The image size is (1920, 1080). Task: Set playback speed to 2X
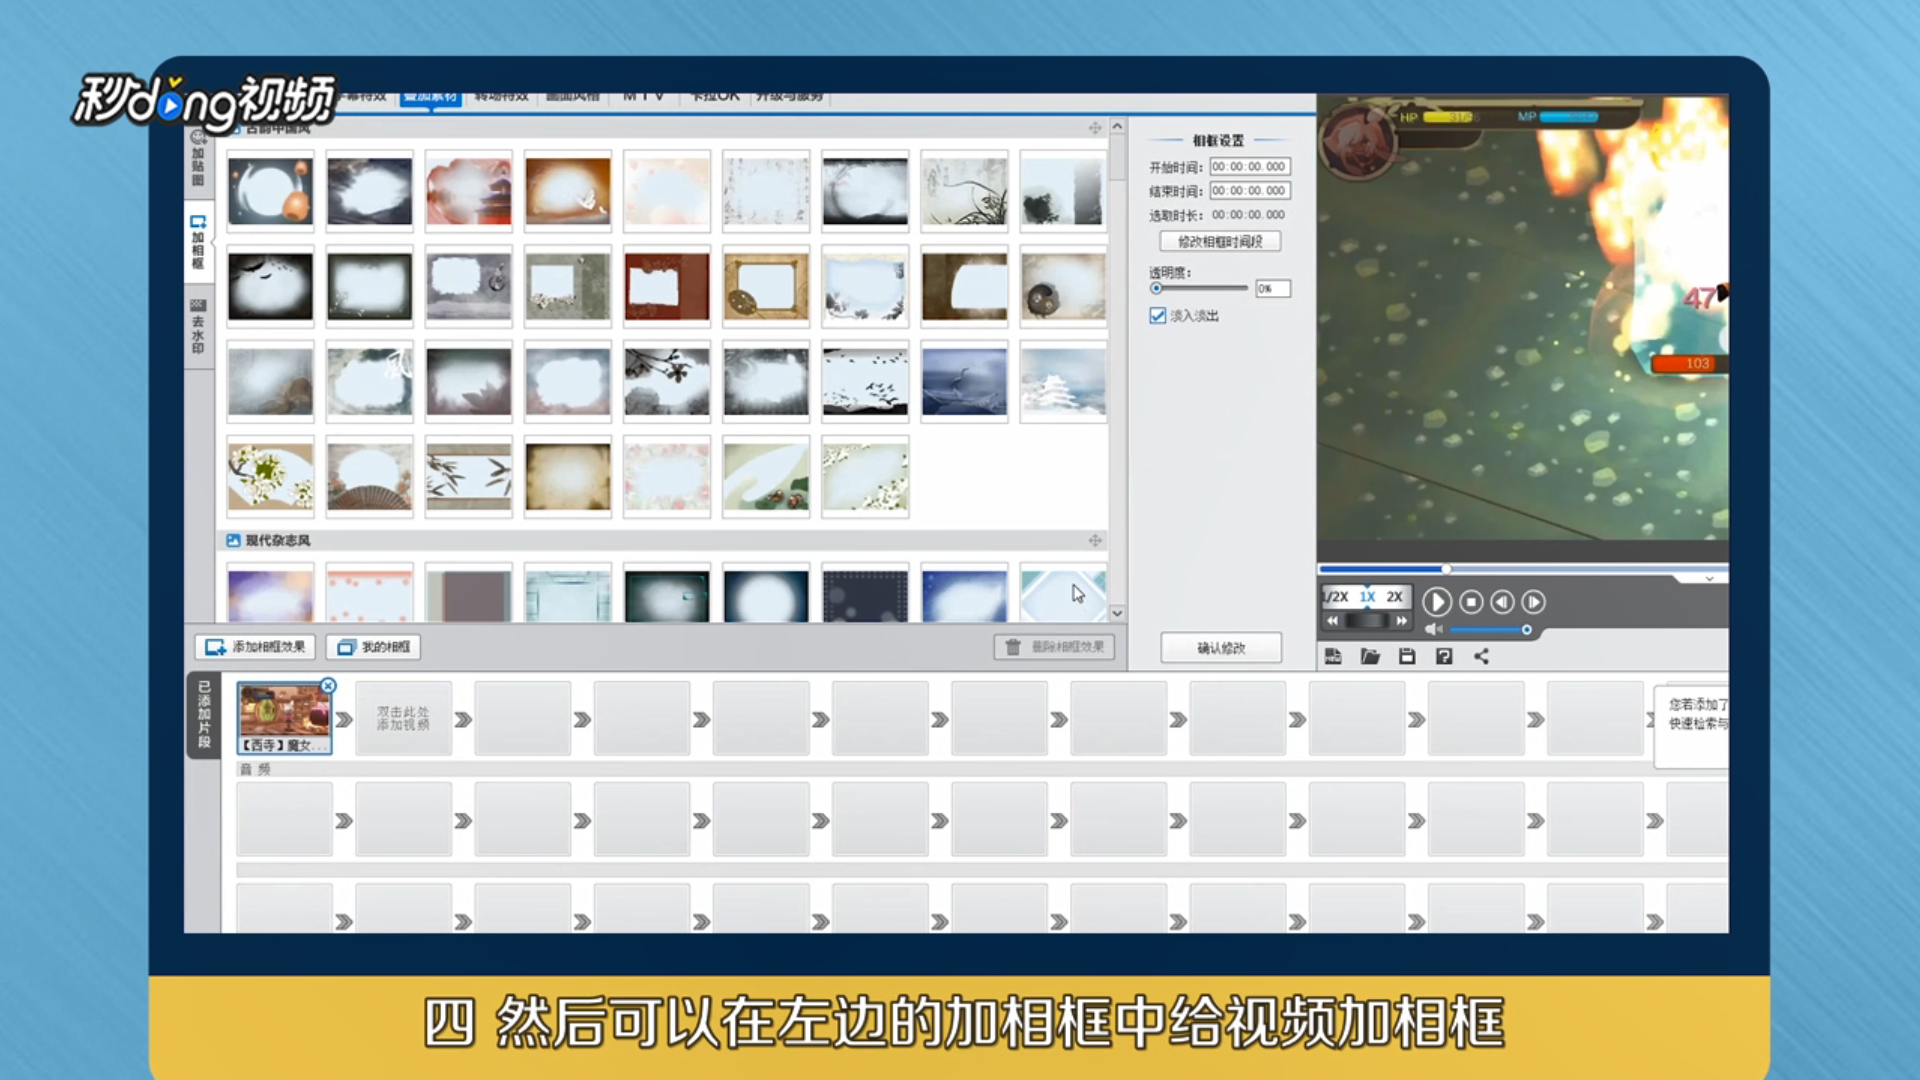click(1395, 597)
